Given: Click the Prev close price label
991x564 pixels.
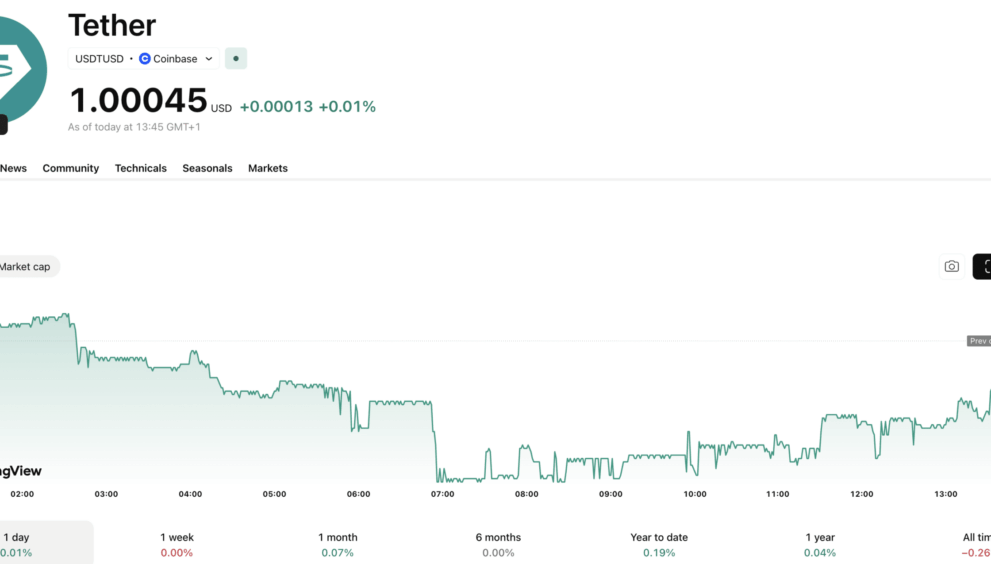Looking at the screenshot, I should coord(979,341).
